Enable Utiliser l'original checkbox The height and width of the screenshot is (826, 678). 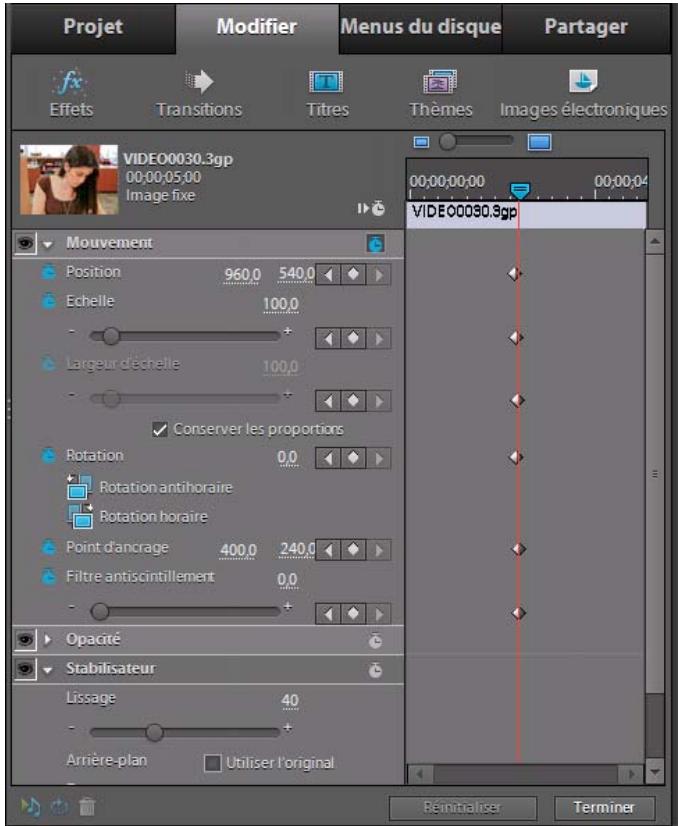pos(212,763)
